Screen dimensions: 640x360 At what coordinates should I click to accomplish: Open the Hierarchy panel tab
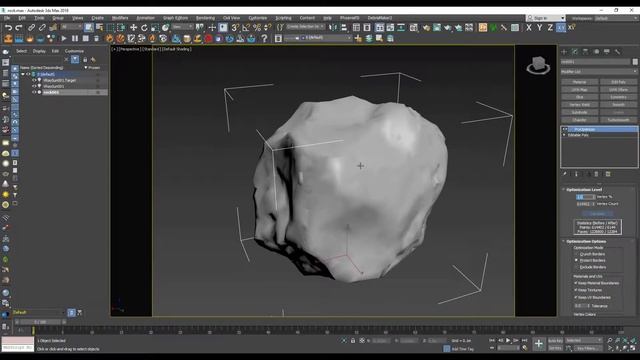pos(585,51)
